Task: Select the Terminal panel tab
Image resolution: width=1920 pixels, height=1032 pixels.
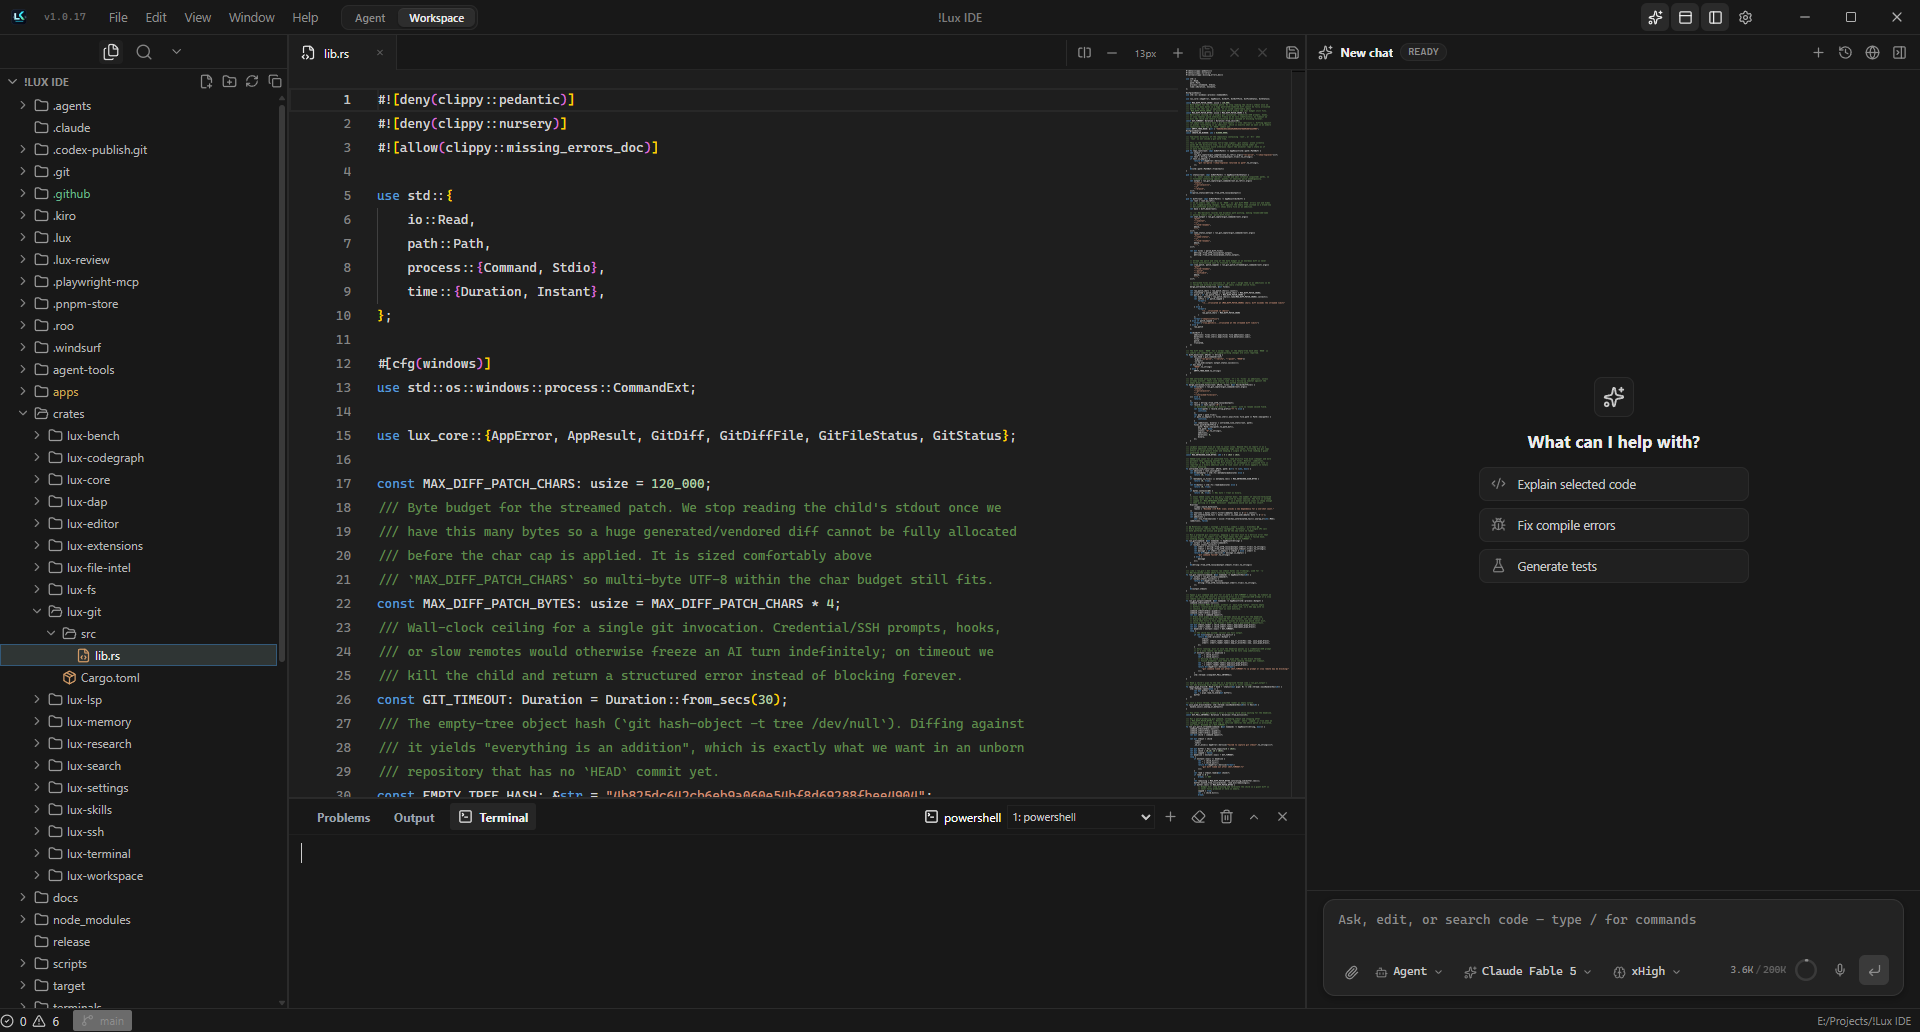Action: [493, 818]
